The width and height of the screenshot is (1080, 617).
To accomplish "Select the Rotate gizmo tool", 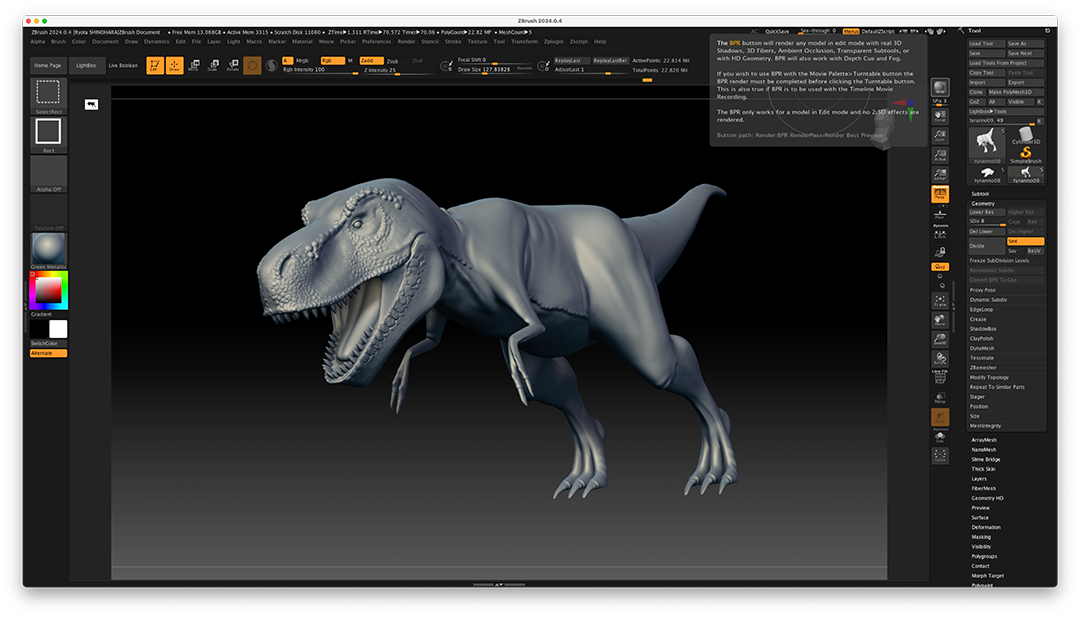I will tap(233, 65).
